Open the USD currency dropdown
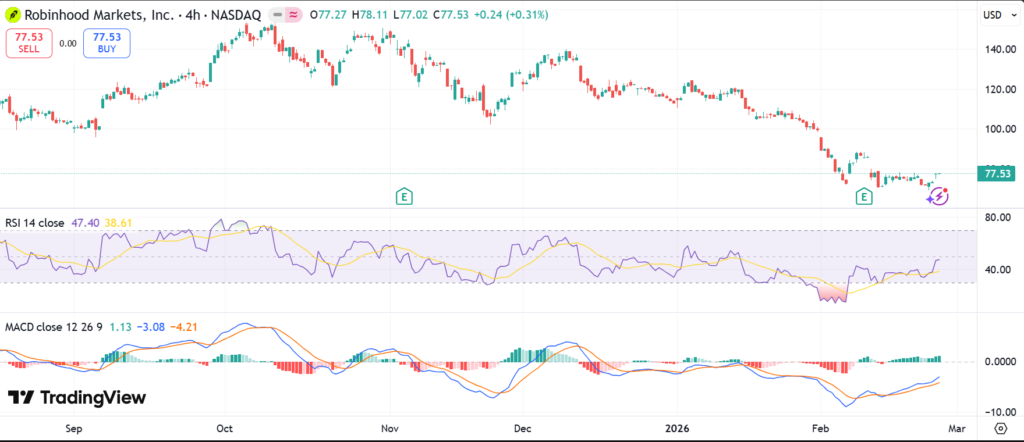The height and width of the screenshot is (442, 1024). tap(992, 15)
